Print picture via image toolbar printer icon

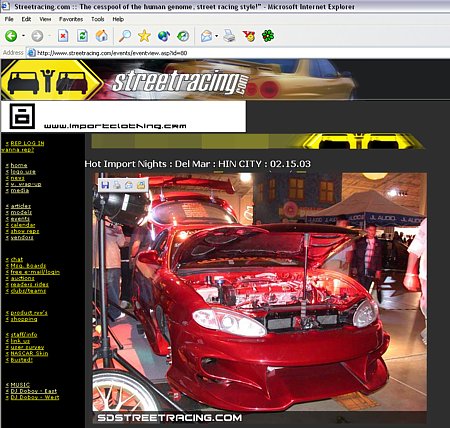(117, 185)
